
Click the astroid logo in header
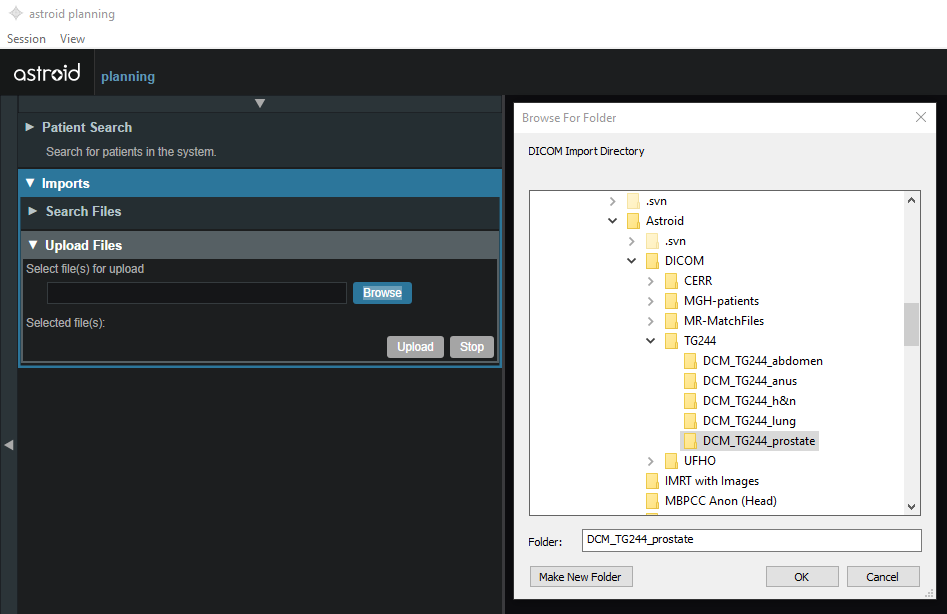[47, 74]
